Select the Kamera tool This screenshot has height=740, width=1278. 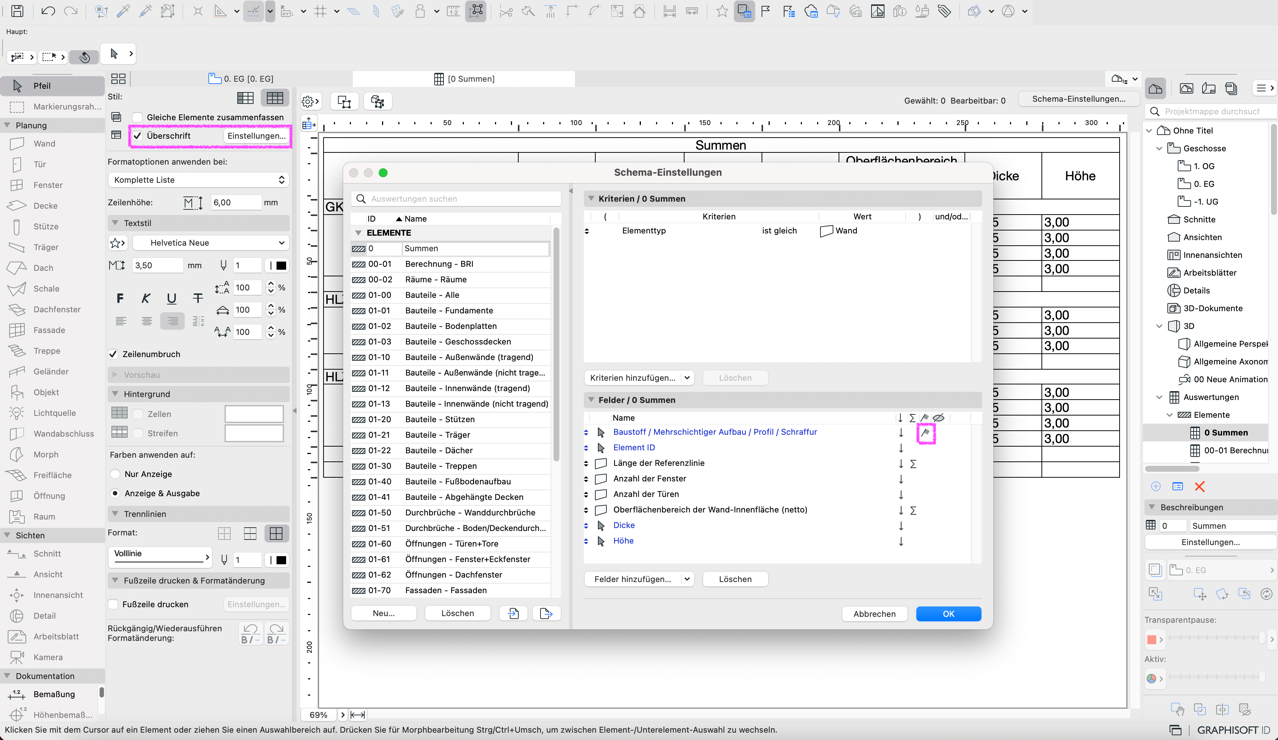pyautogui.click(x=52, y=657)
